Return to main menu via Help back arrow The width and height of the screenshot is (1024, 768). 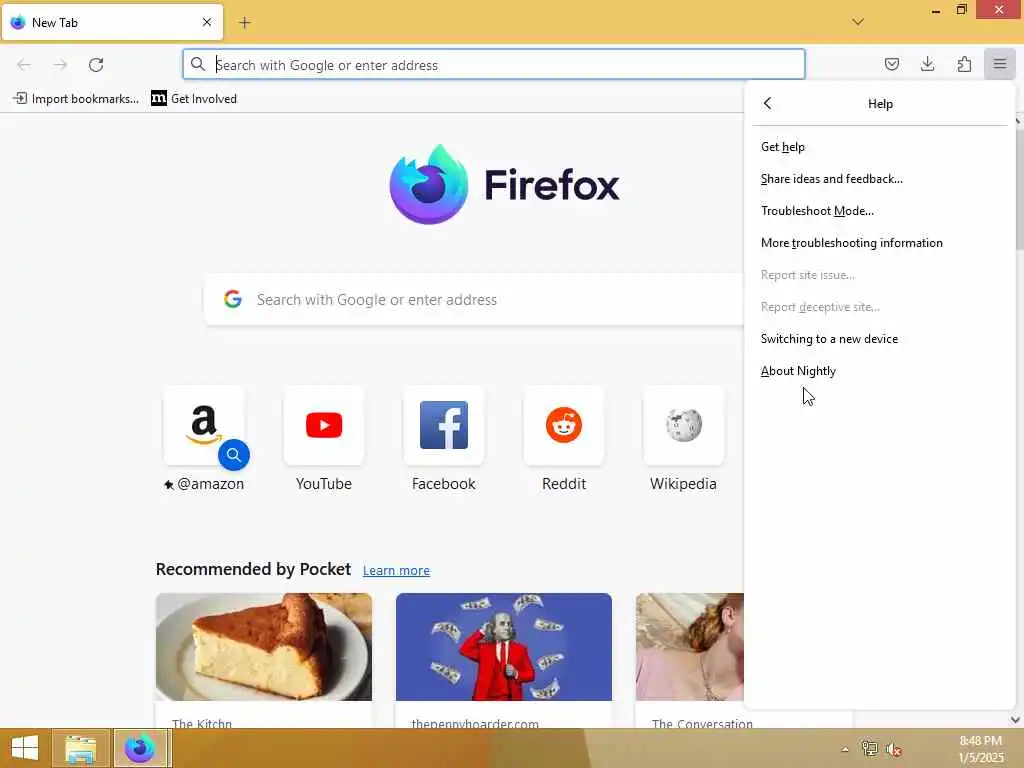point(767,103)
